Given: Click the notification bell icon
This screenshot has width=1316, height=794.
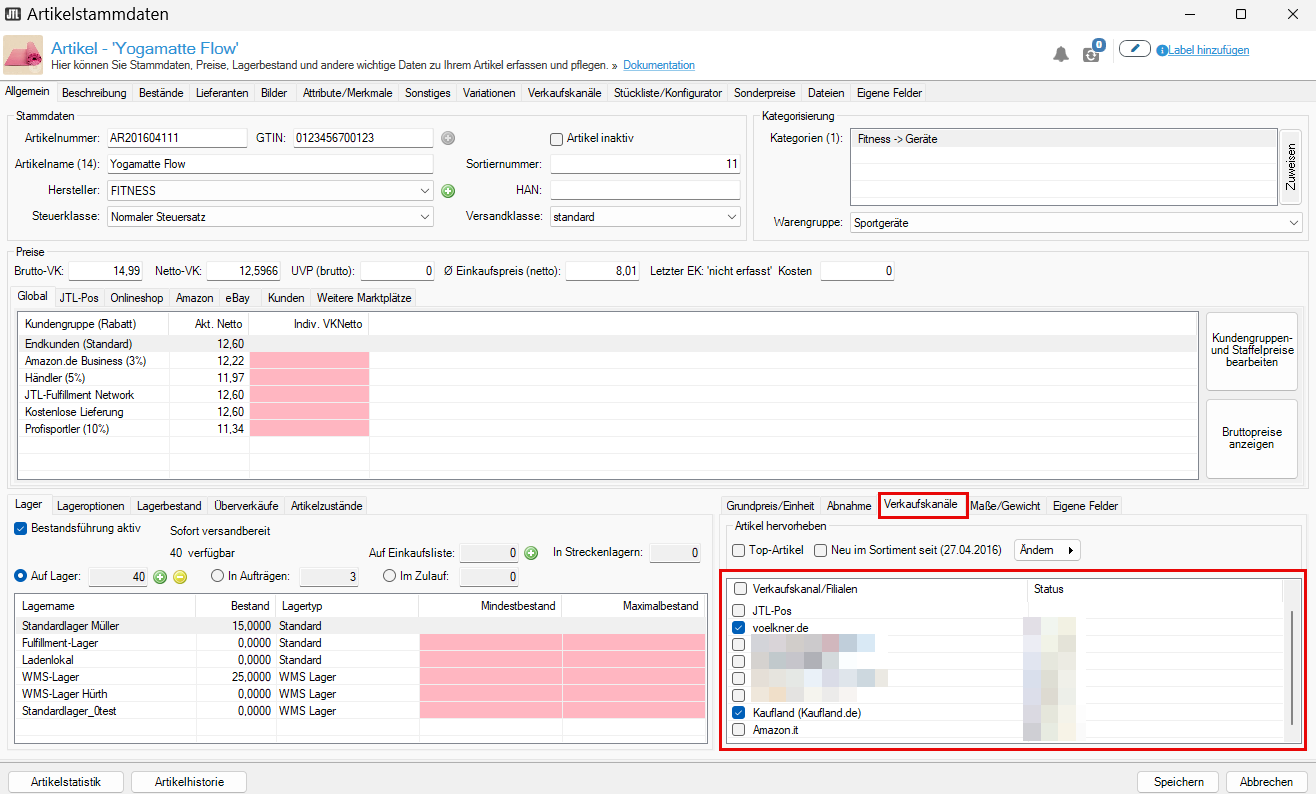Looking at the screenshot, I should (1061, 54).
